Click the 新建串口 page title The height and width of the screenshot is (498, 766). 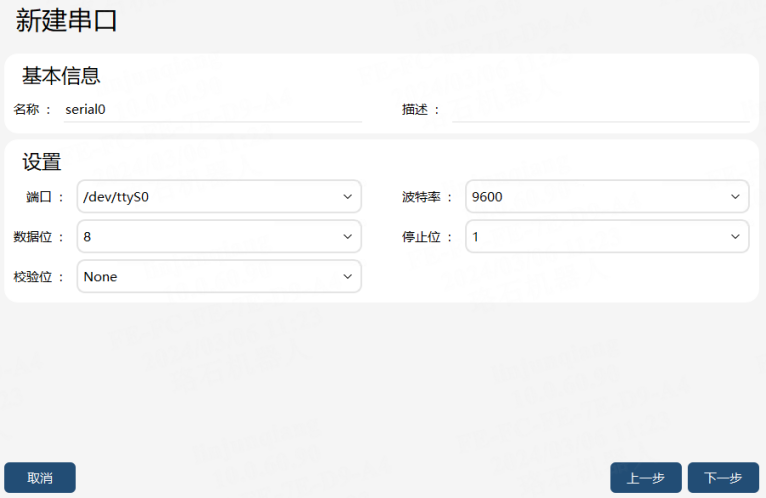point(66,21)
